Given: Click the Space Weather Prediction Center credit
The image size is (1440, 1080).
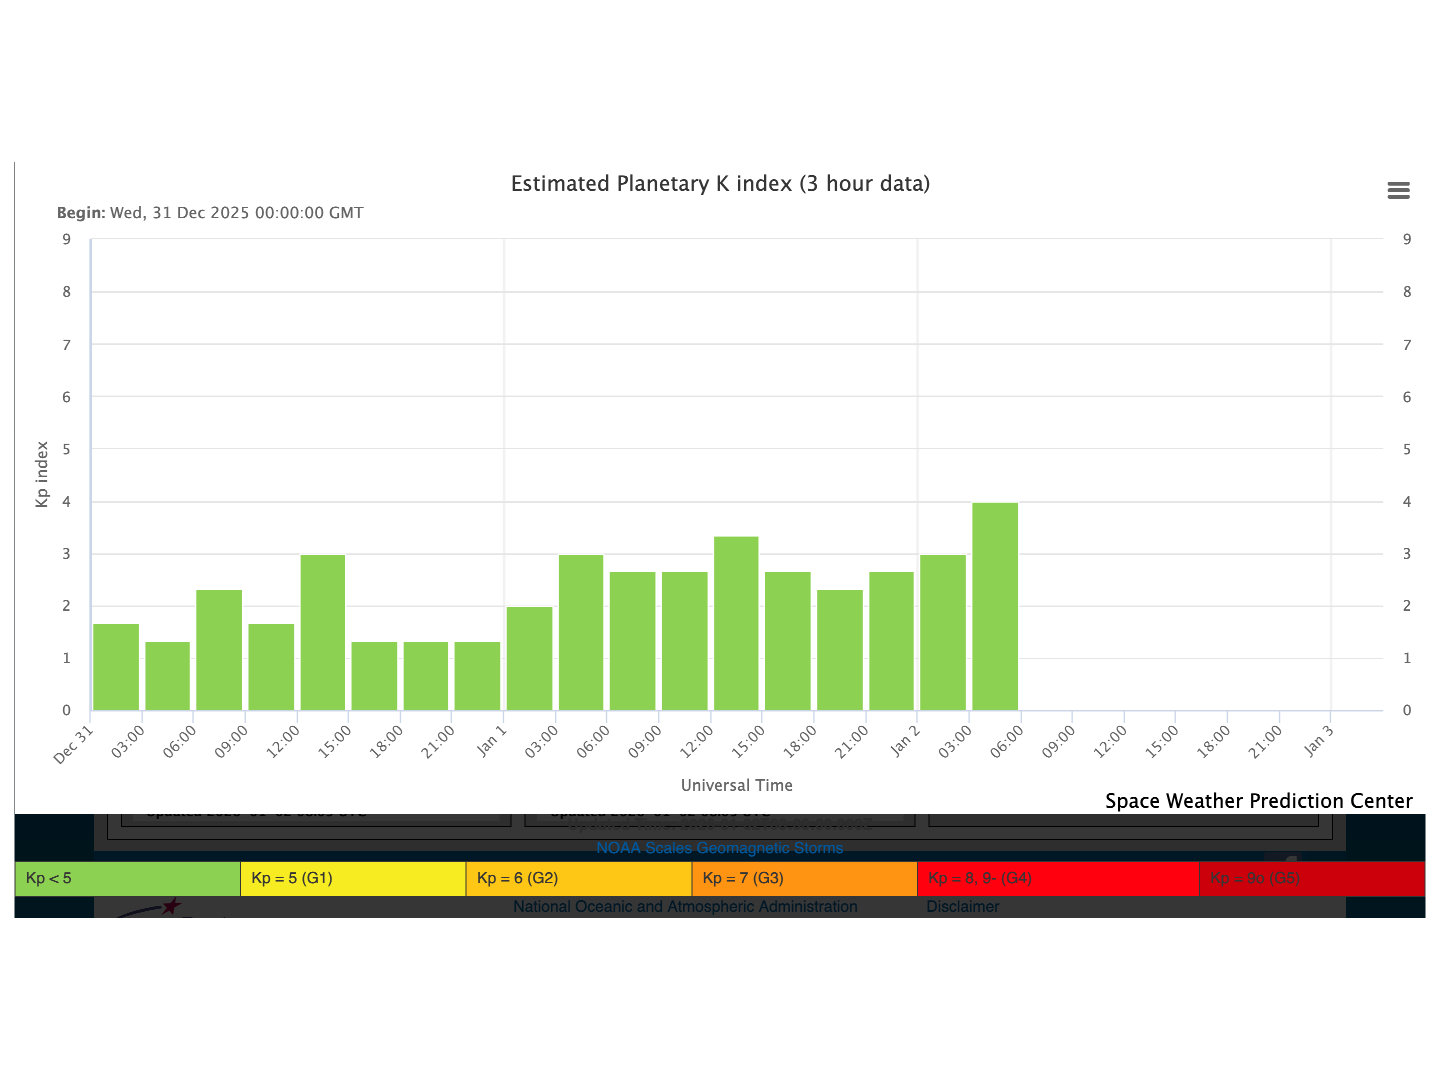Looking at the screenshot, I should [1258, 801].
